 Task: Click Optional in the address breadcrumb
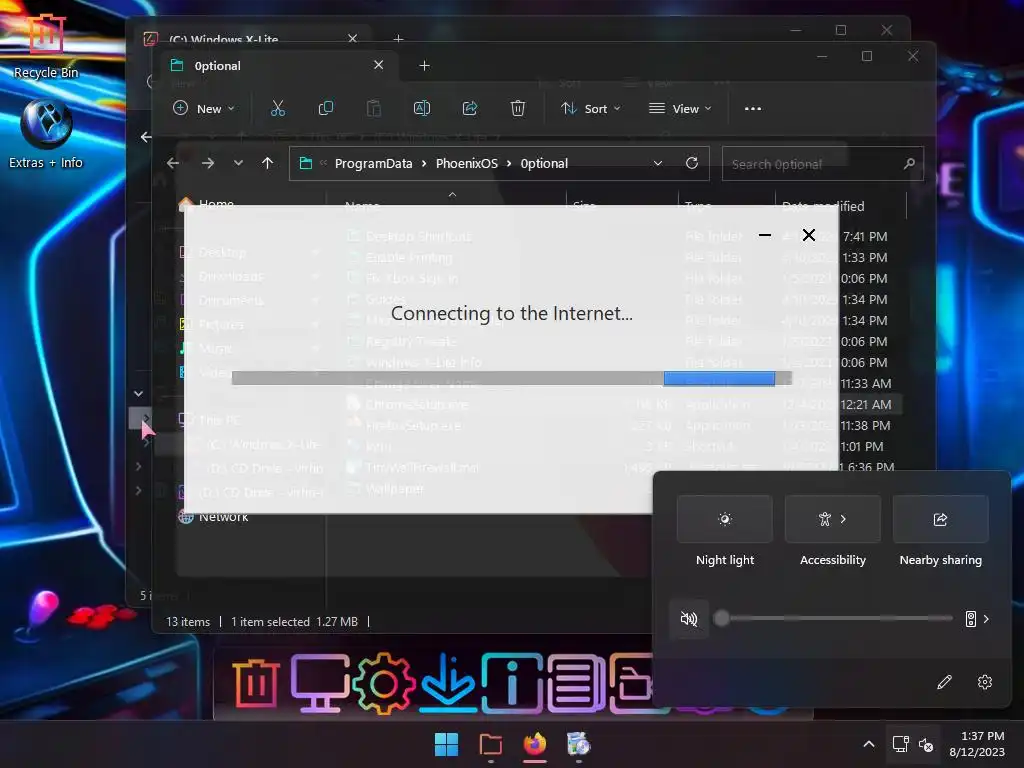coord(544,163)
